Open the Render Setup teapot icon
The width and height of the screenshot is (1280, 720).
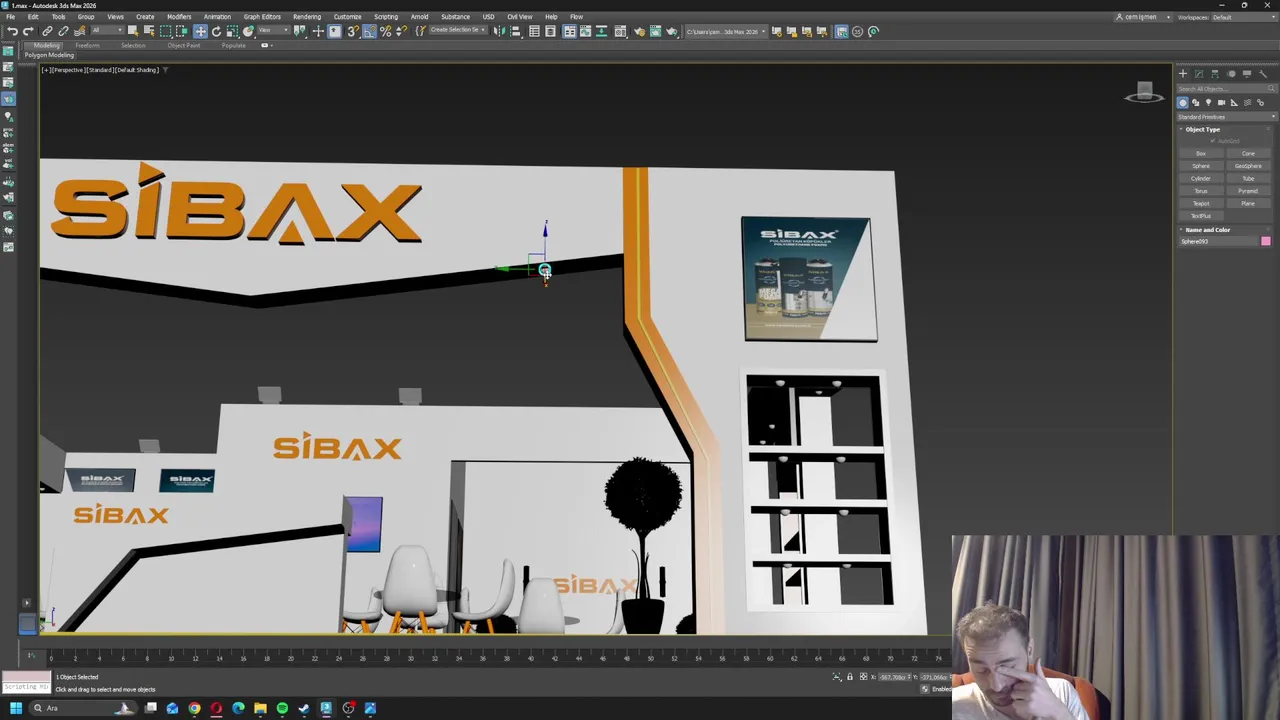point(640,31)
